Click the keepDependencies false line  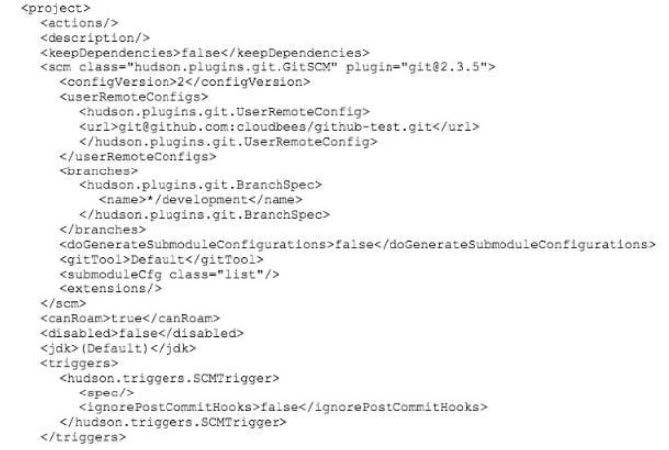tap(204, 53)
